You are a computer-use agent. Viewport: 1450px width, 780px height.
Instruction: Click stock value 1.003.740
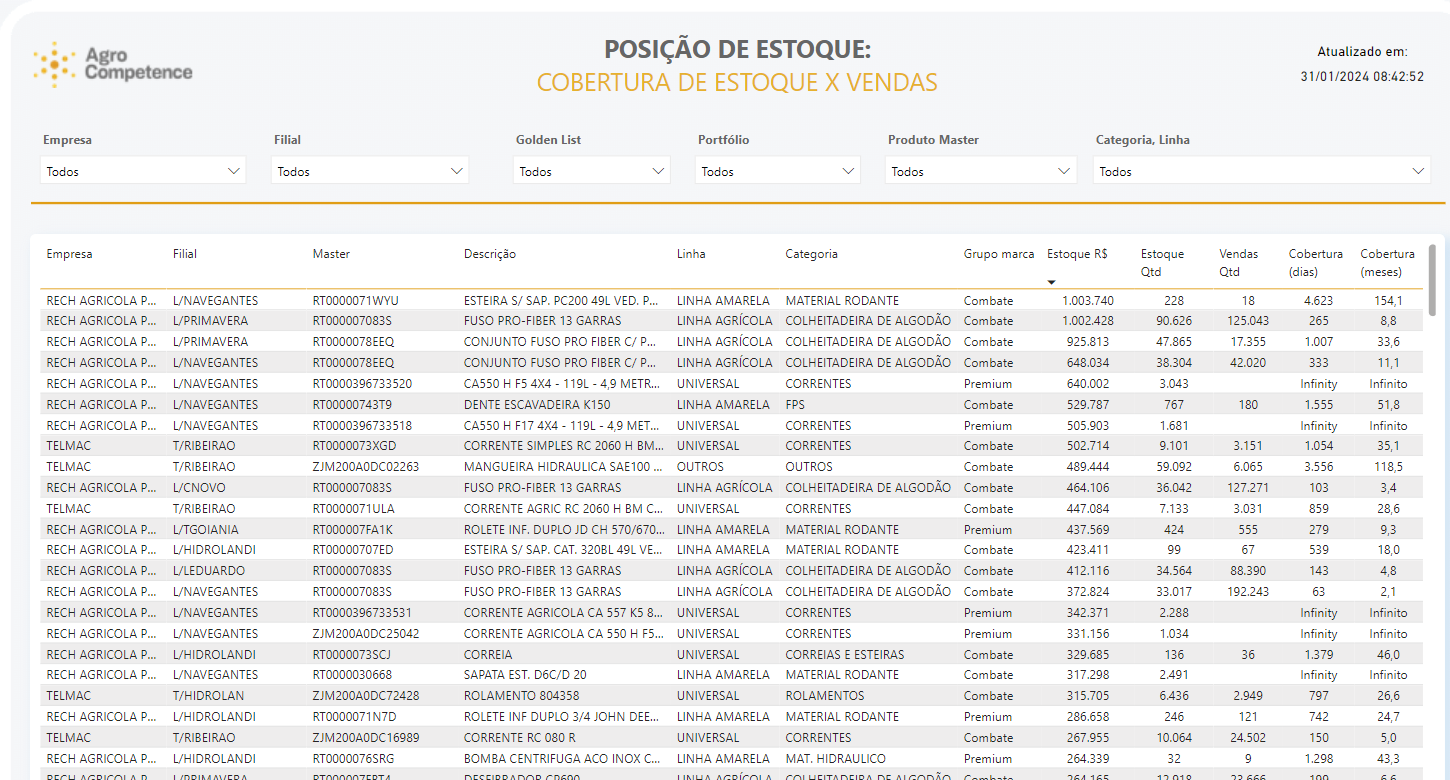pos(1088,301)
